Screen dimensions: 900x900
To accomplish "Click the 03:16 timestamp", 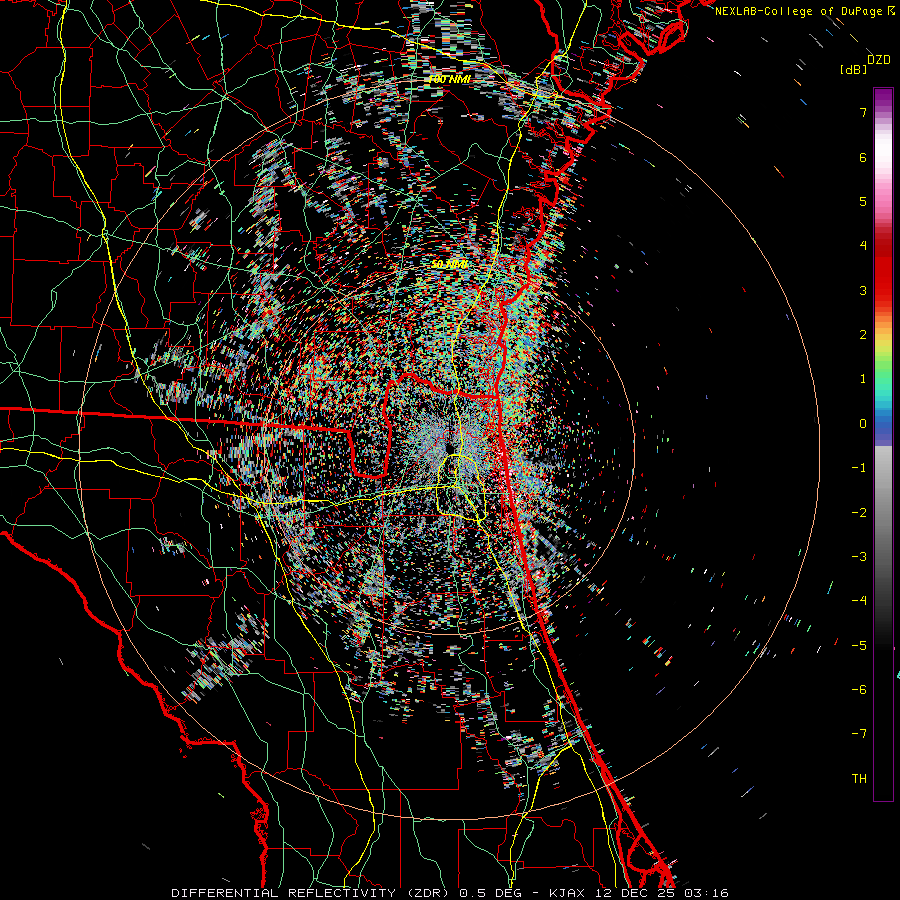I will (707, 893).
